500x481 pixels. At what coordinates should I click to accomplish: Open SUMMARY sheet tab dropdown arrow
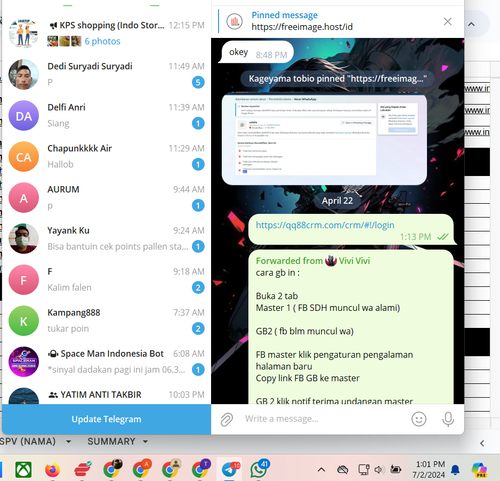click(x=145, y=442)
